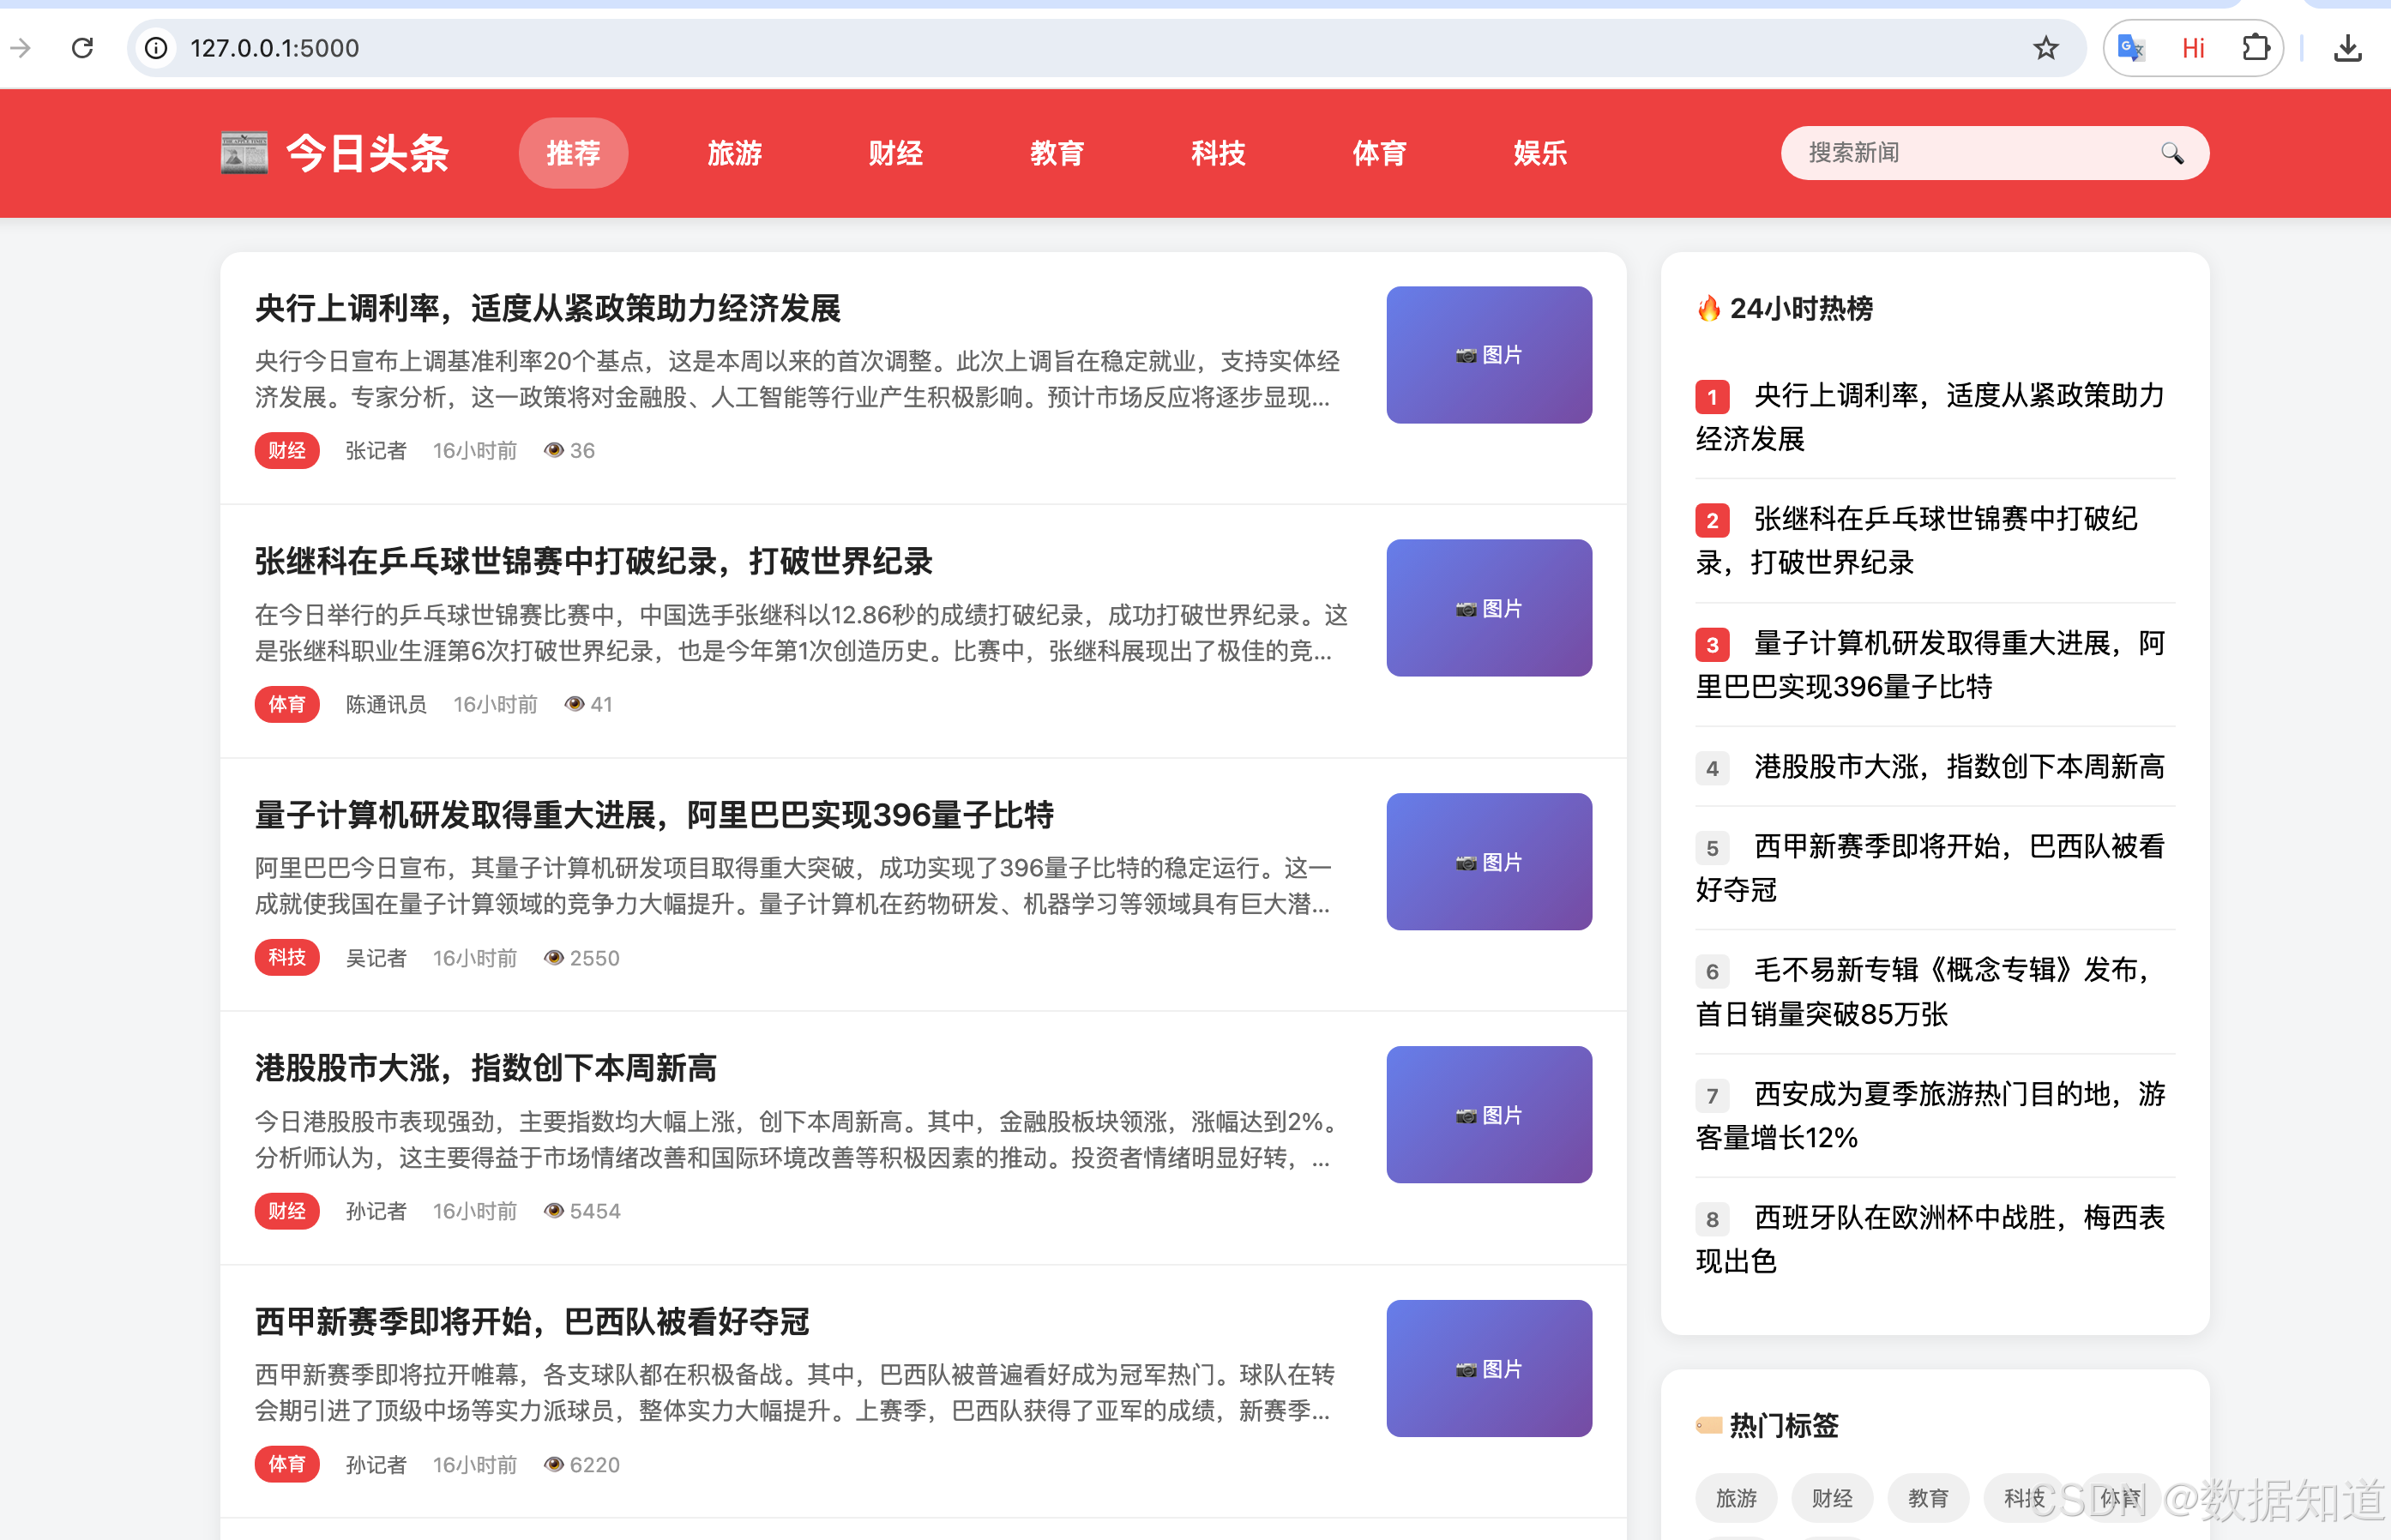Click the image placeholder of the 西甲 article
The image size is (2391, 1540).
click(1488, 1369)
